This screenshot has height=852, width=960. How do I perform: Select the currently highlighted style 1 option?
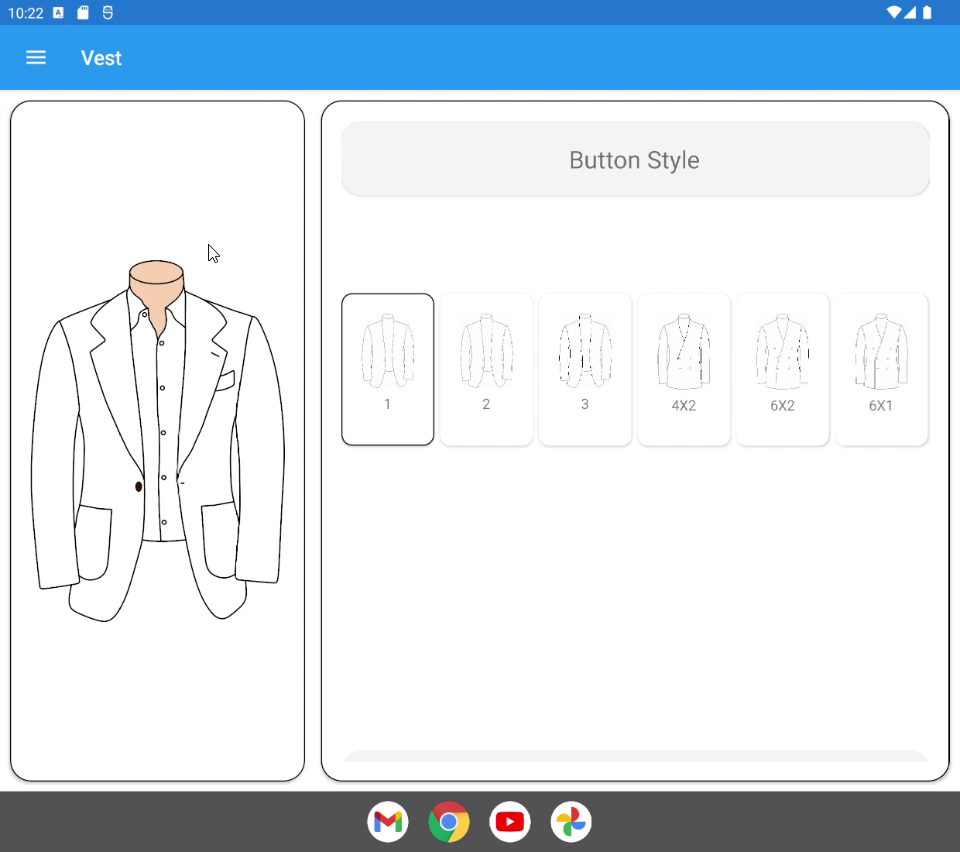[x=387, y=368]
